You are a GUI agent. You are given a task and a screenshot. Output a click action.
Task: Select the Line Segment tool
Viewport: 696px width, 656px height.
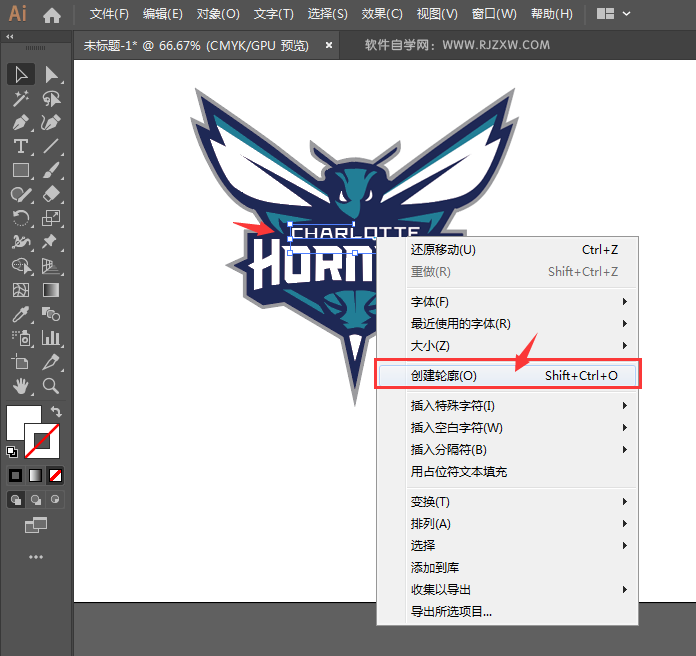tap(51, 146)
